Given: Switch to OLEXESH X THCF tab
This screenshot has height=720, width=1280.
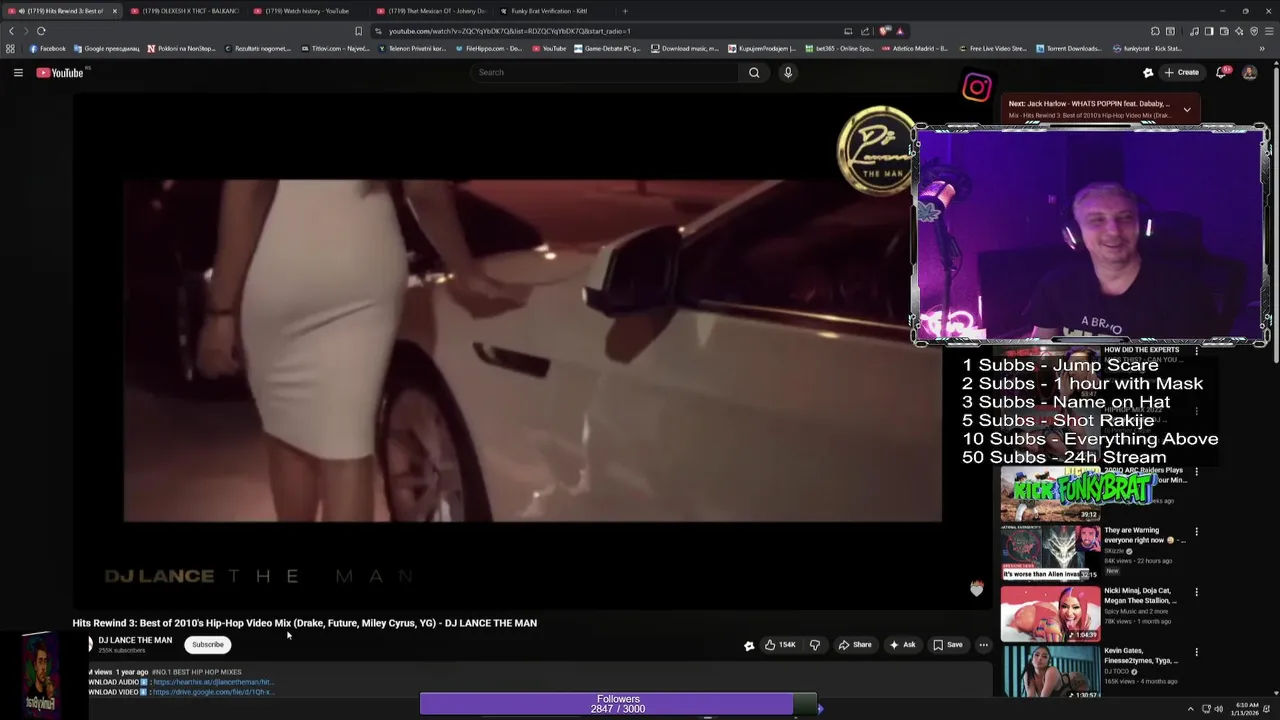Looking at the screenshot, I should 185,11.
